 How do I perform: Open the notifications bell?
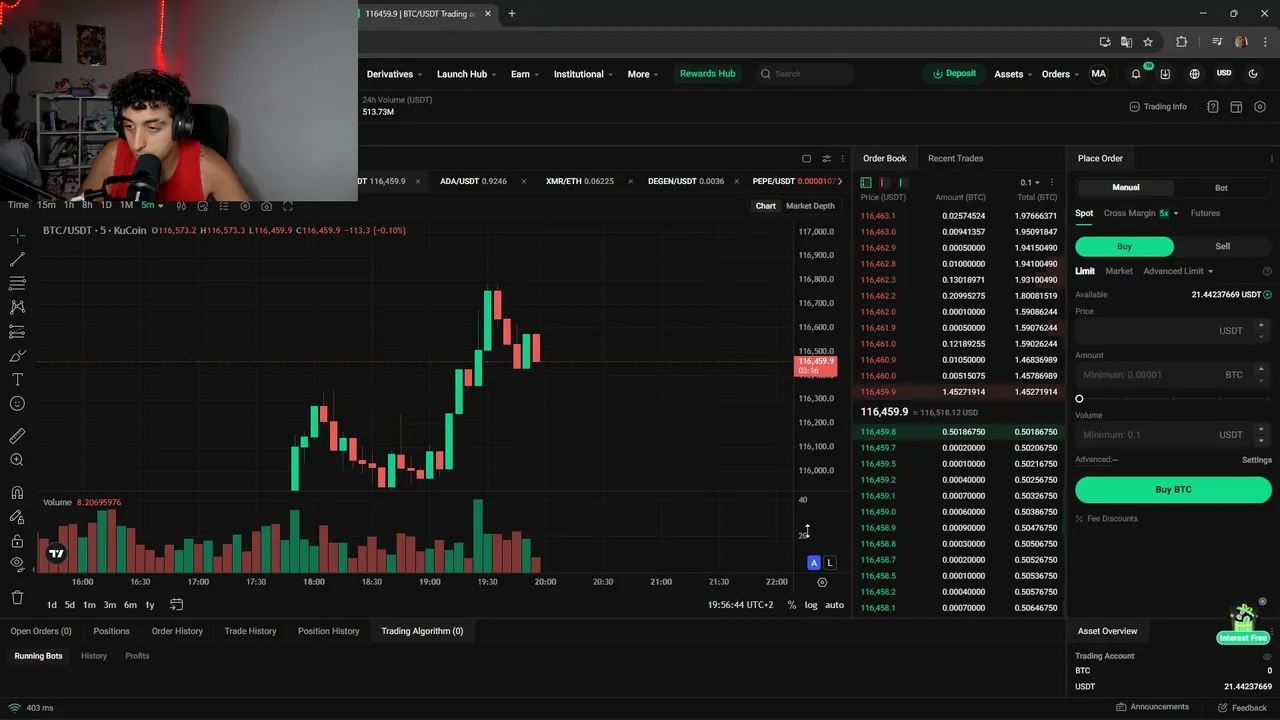[x=1136, y=74]
